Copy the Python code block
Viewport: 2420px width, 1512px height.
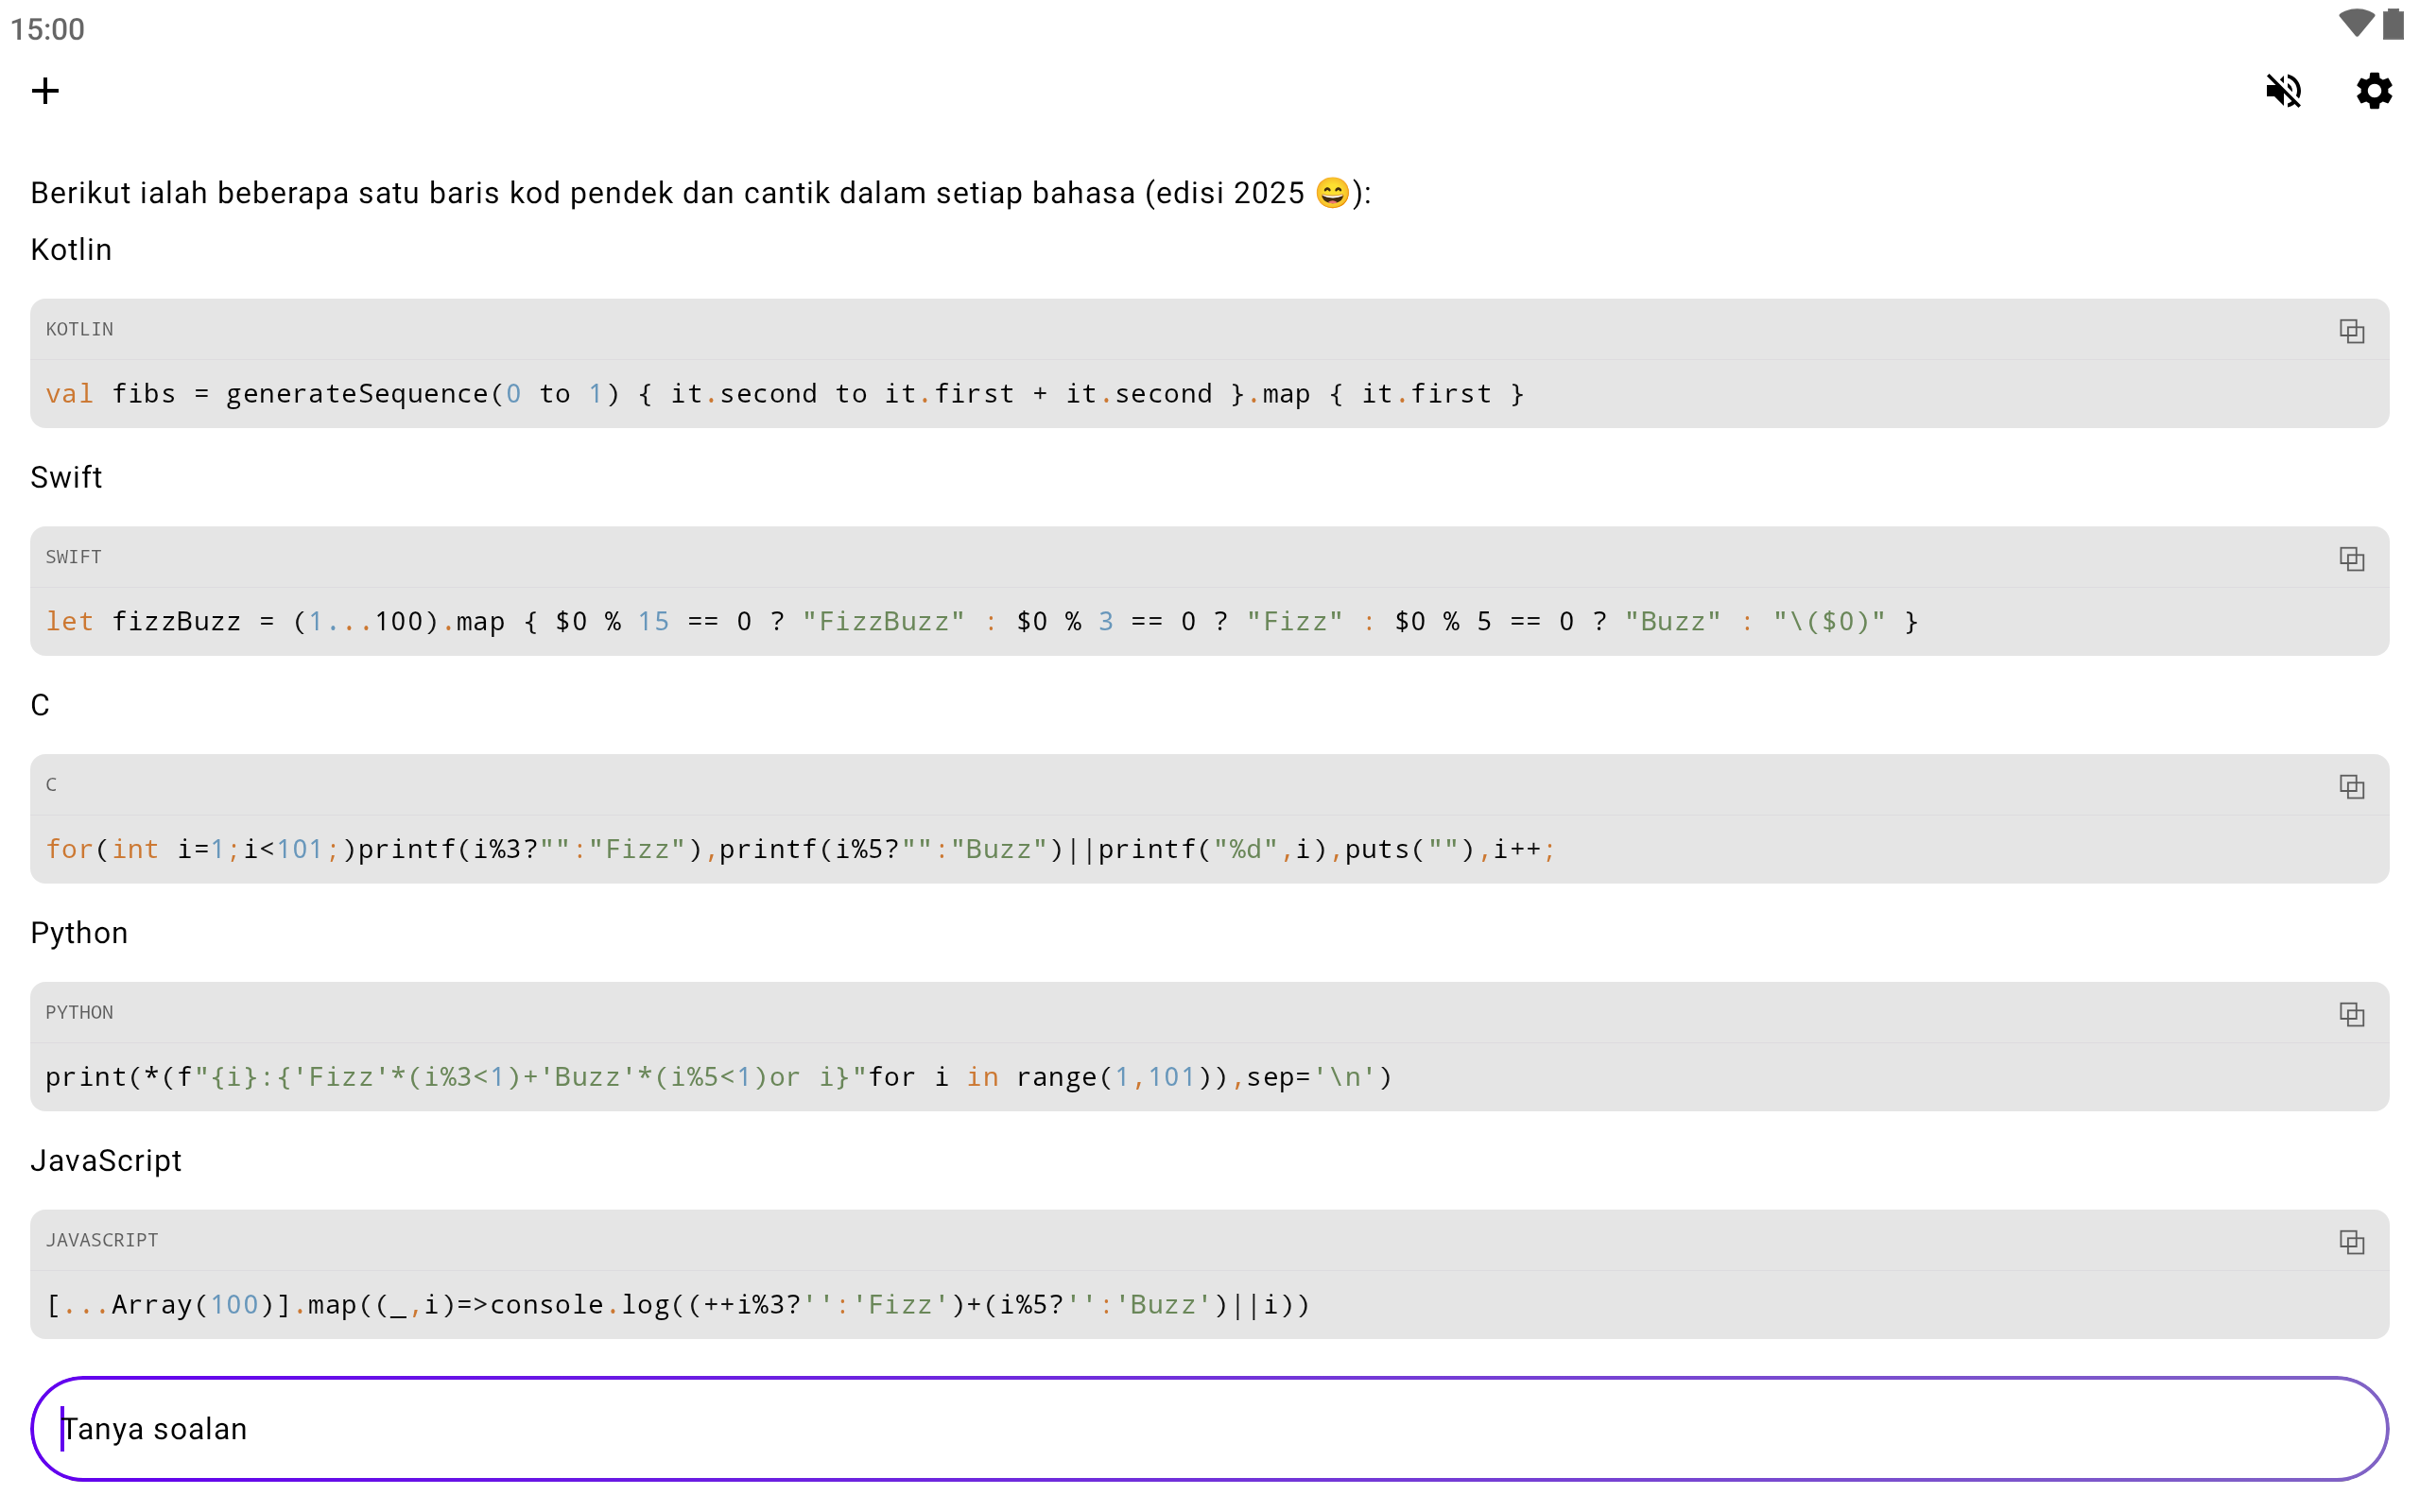click(x=2351, y=1014)
